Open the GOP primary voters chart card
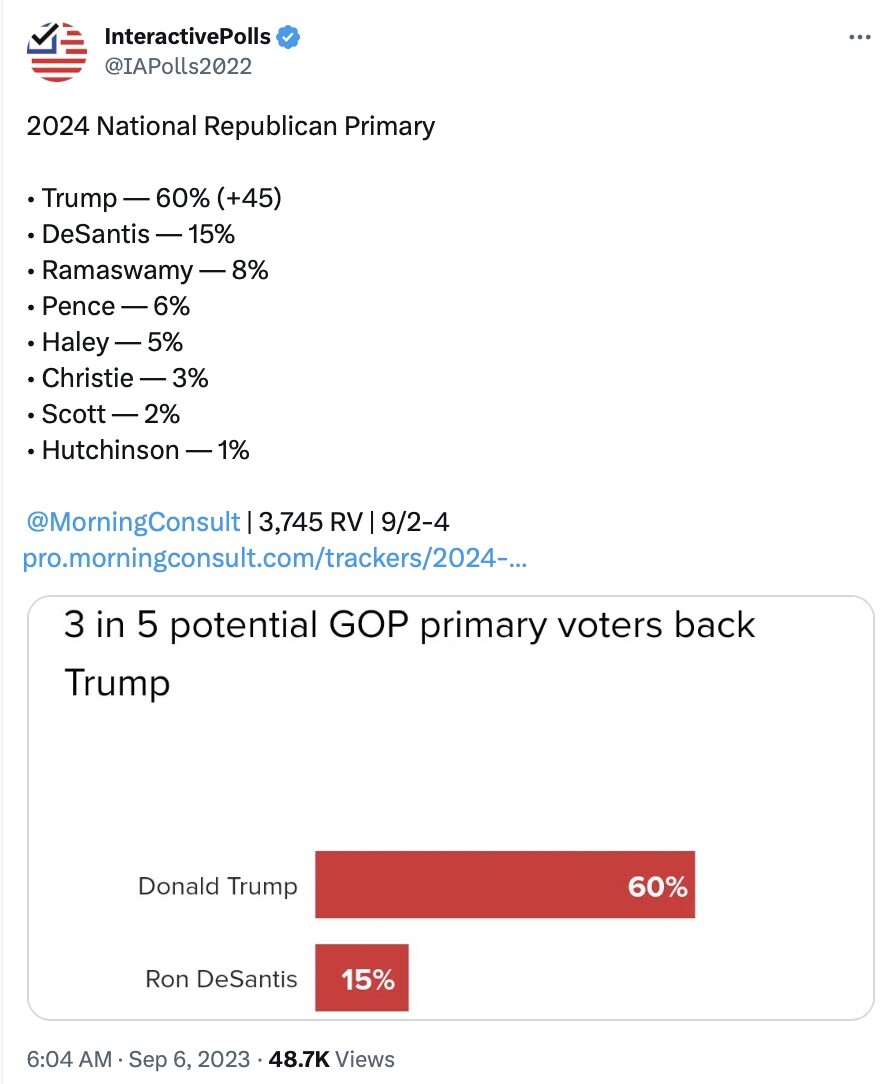 pyautogui.click(x=451, y=807)
